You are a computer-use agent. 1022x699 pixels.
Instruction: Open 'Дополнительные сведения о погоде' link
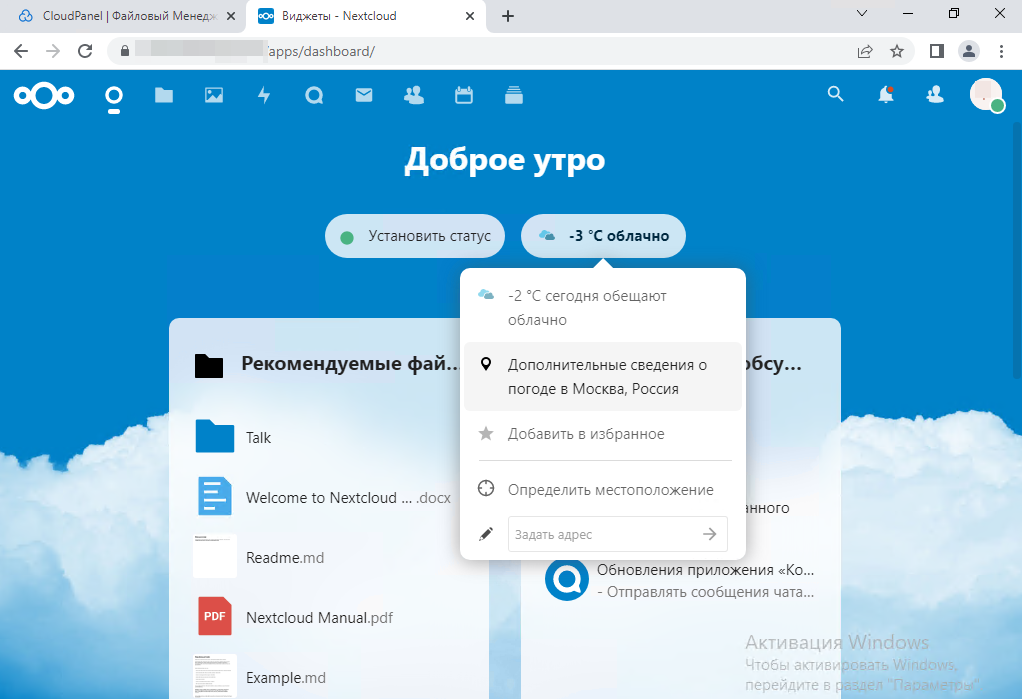point(607,377)
